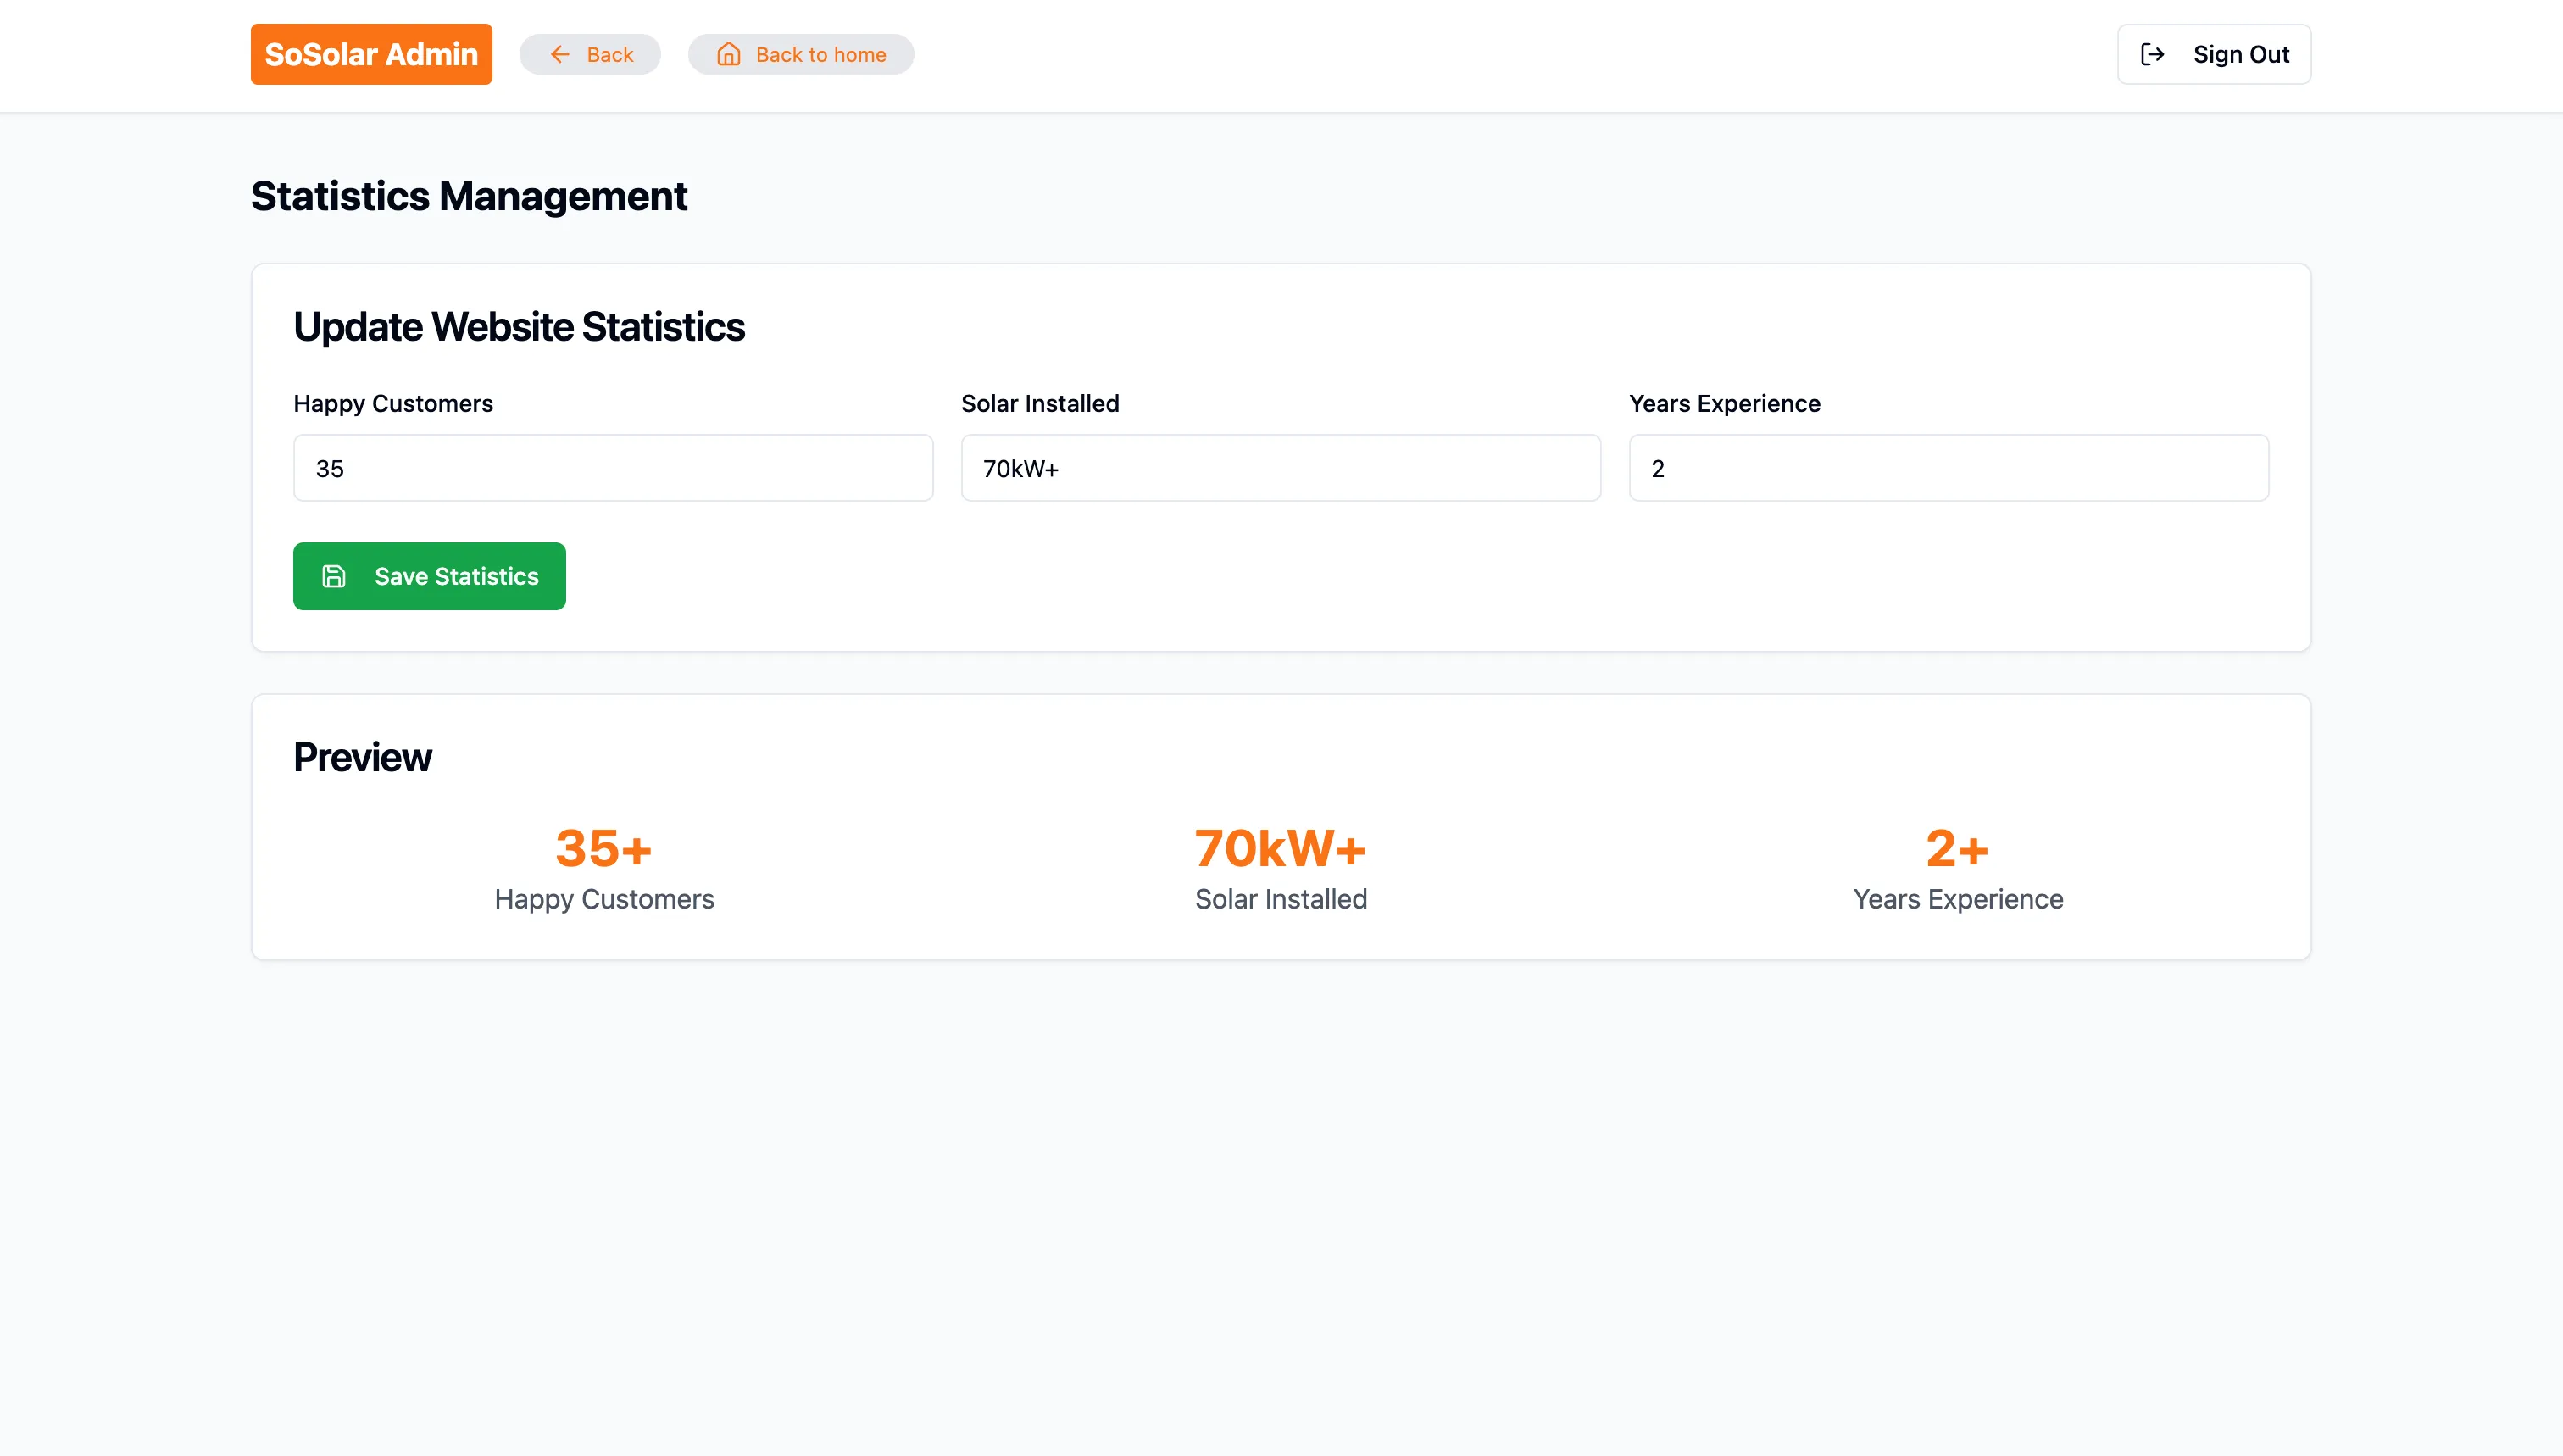
Task: Click the Happy Customers field label
Action: pos(393,403)
